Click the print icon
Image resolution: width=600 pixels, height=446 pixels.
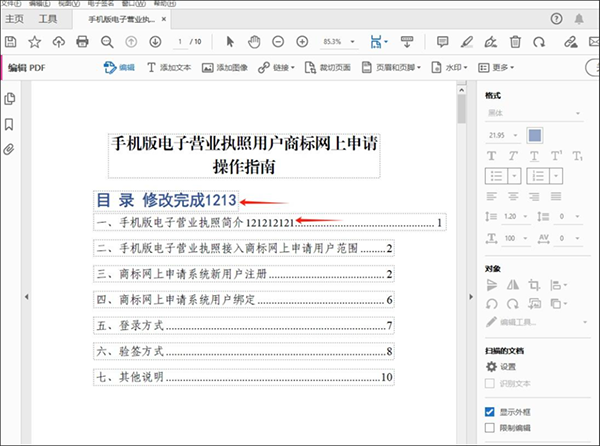[82, 41]
